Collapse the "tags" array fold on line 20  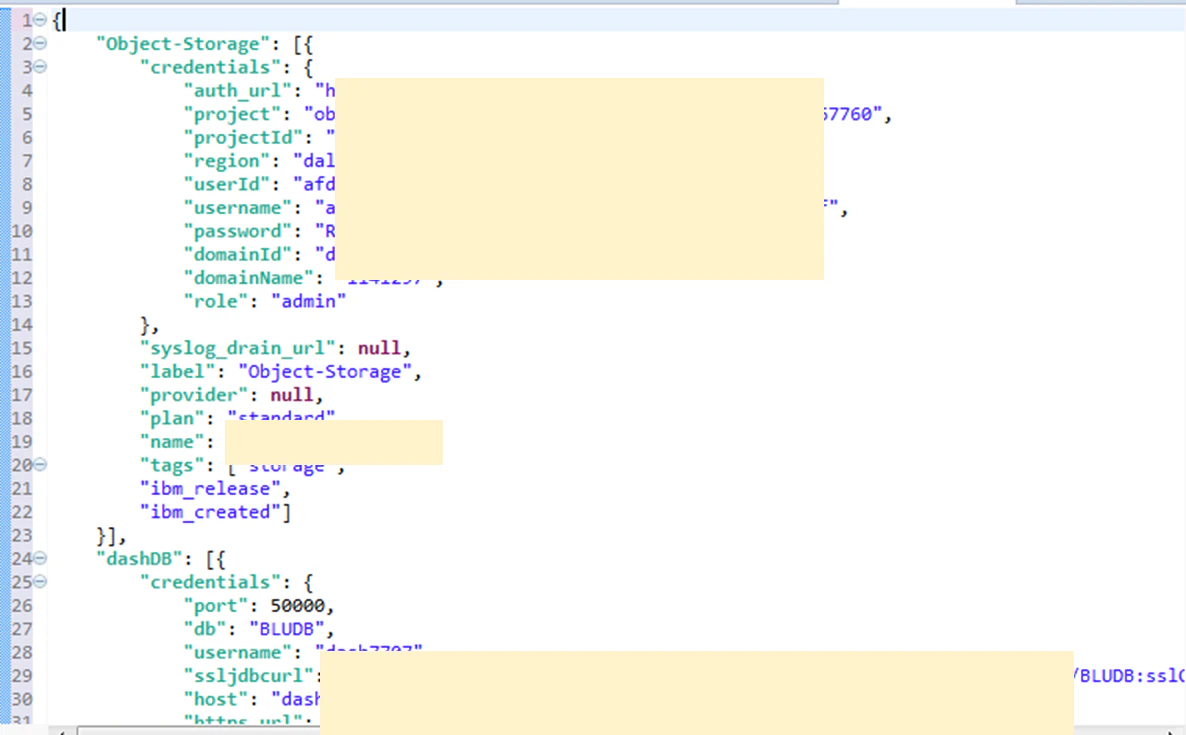click(40, 465)
